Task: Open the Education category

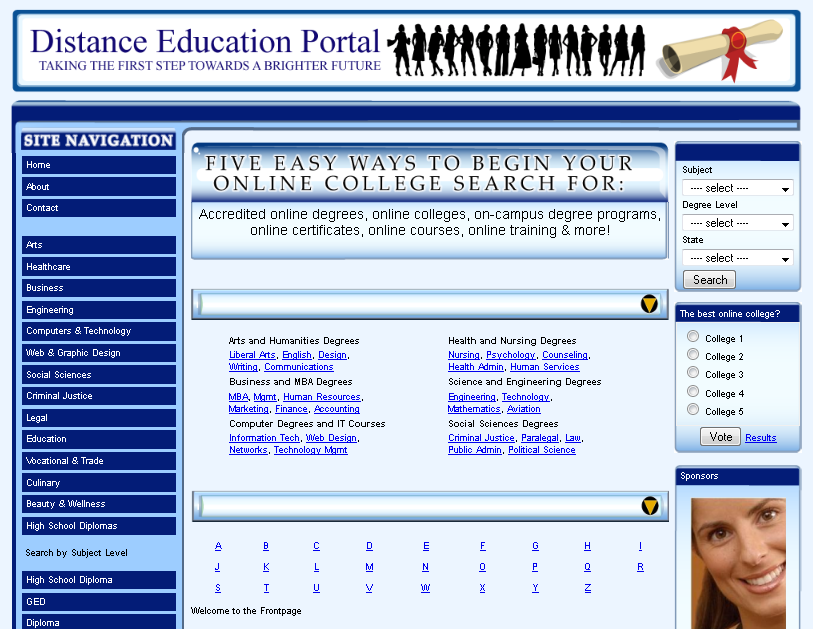Action: pos(99,439)
